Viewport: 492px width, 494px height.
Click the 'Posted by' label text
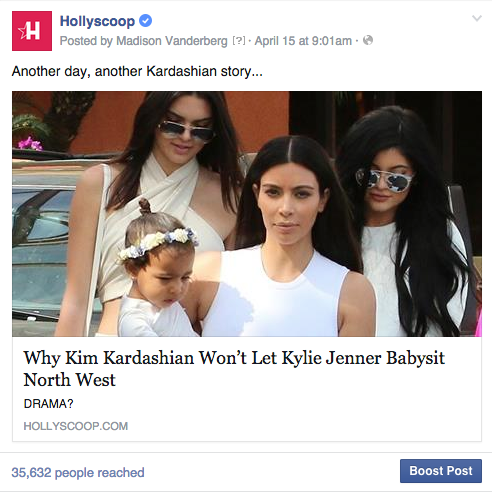[x=86, y=41]
